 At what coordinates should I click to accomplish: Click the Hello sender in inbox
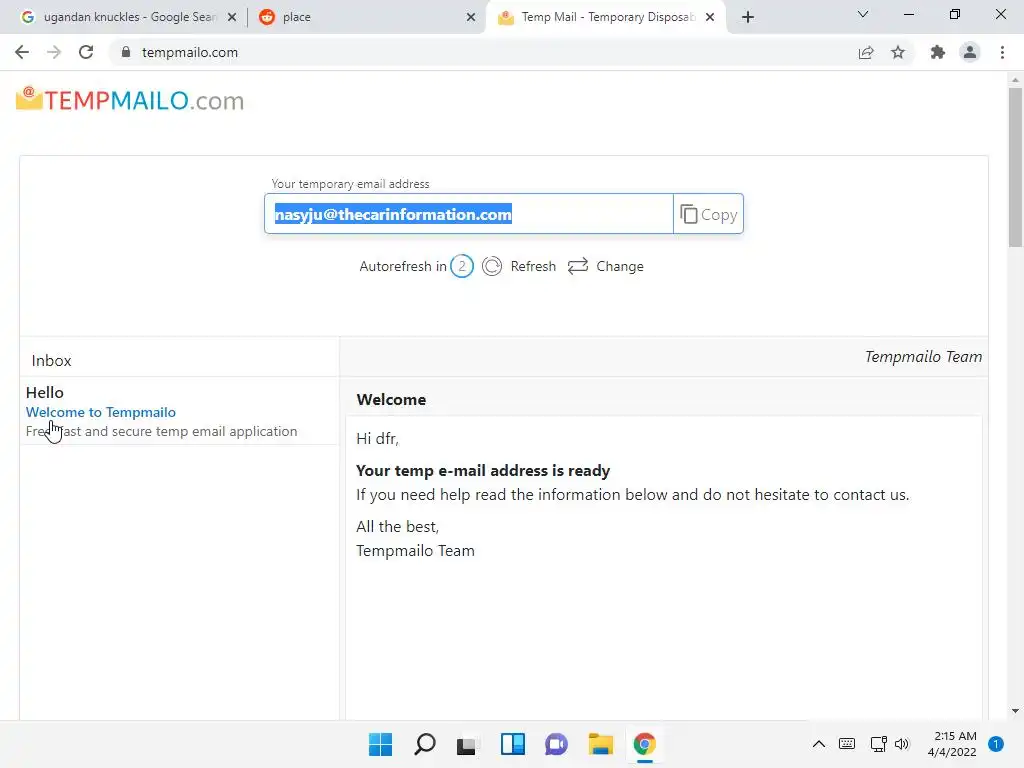pyautogui.click(x=44, y=392)
